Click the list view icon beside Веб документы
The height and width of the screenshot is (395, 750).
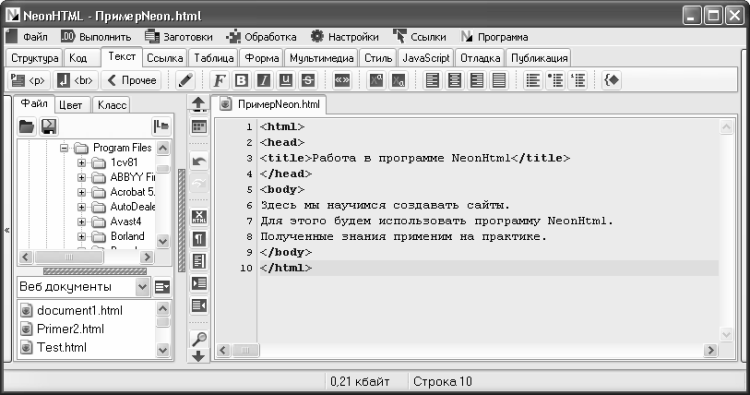point(163,287)
